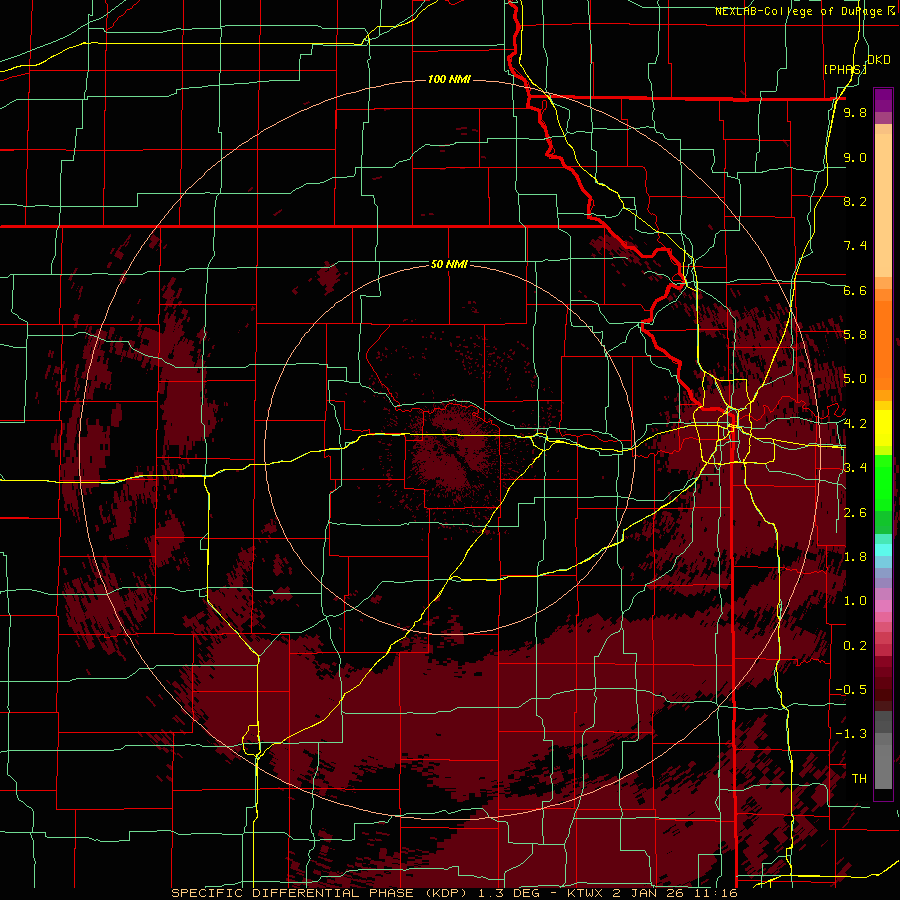Click the 2.6 value on the color scale
The height and width of the screenshot is (900, 900).
click(x=855, y=512)
